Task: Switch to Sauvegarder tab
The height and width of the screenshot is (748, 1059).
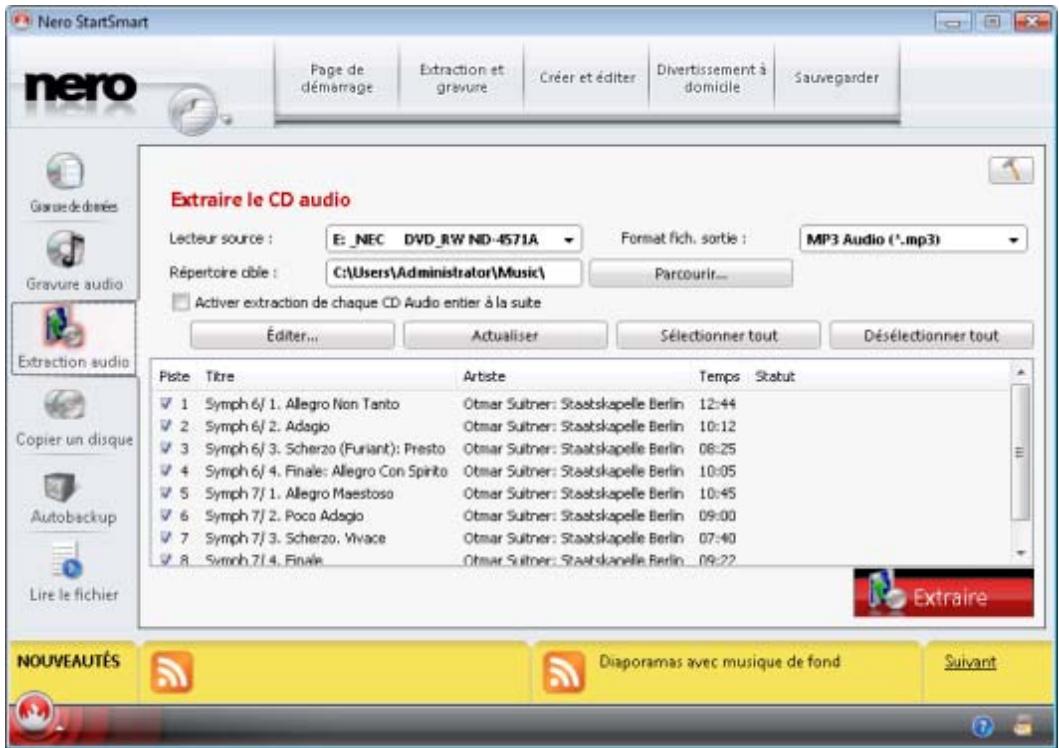Action: tap(837, 78)
